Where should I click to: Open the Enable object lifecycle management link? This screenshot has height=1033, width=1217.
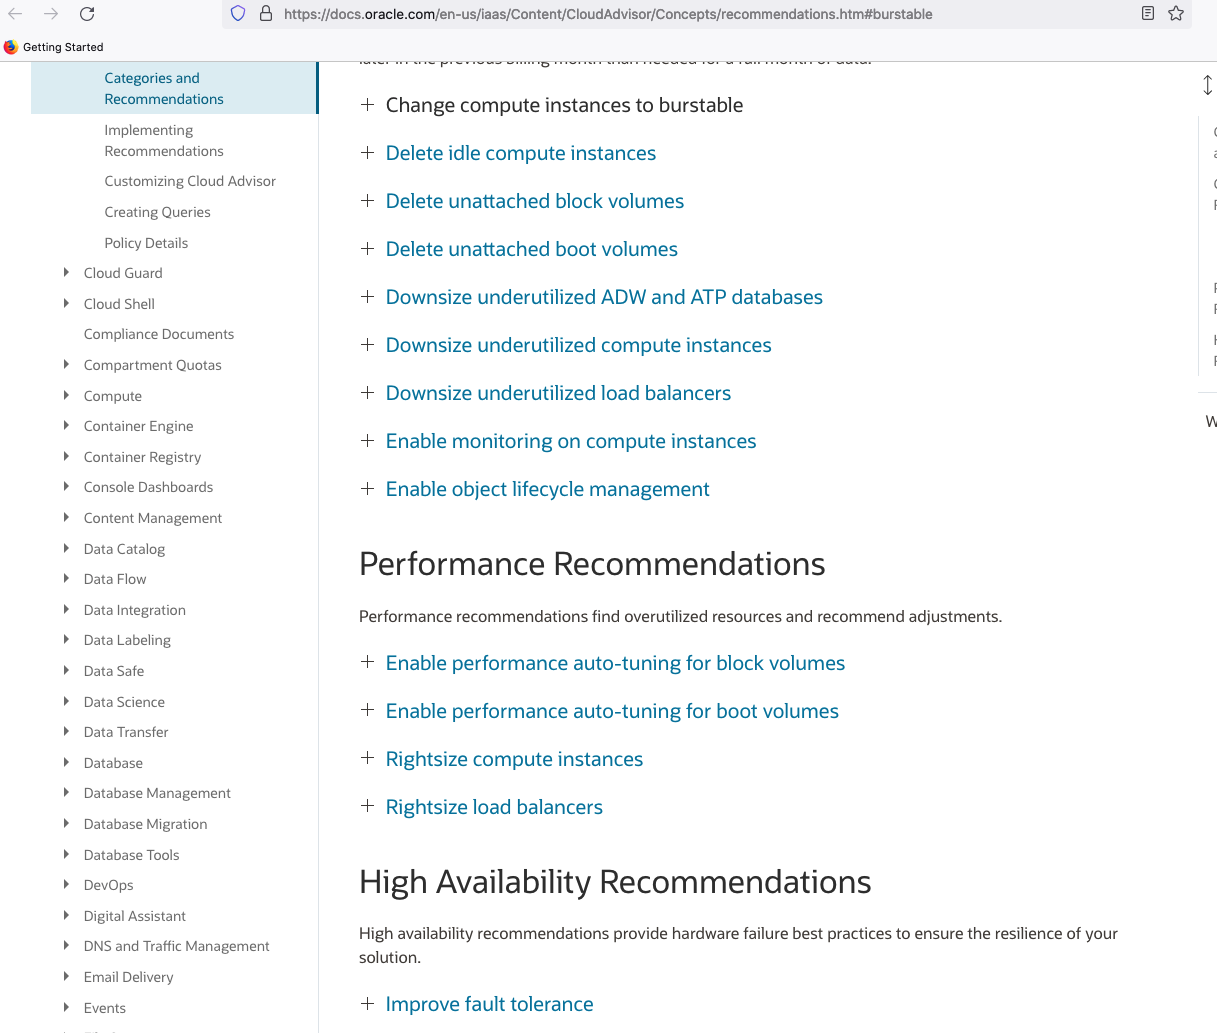[x=547, y=489]
